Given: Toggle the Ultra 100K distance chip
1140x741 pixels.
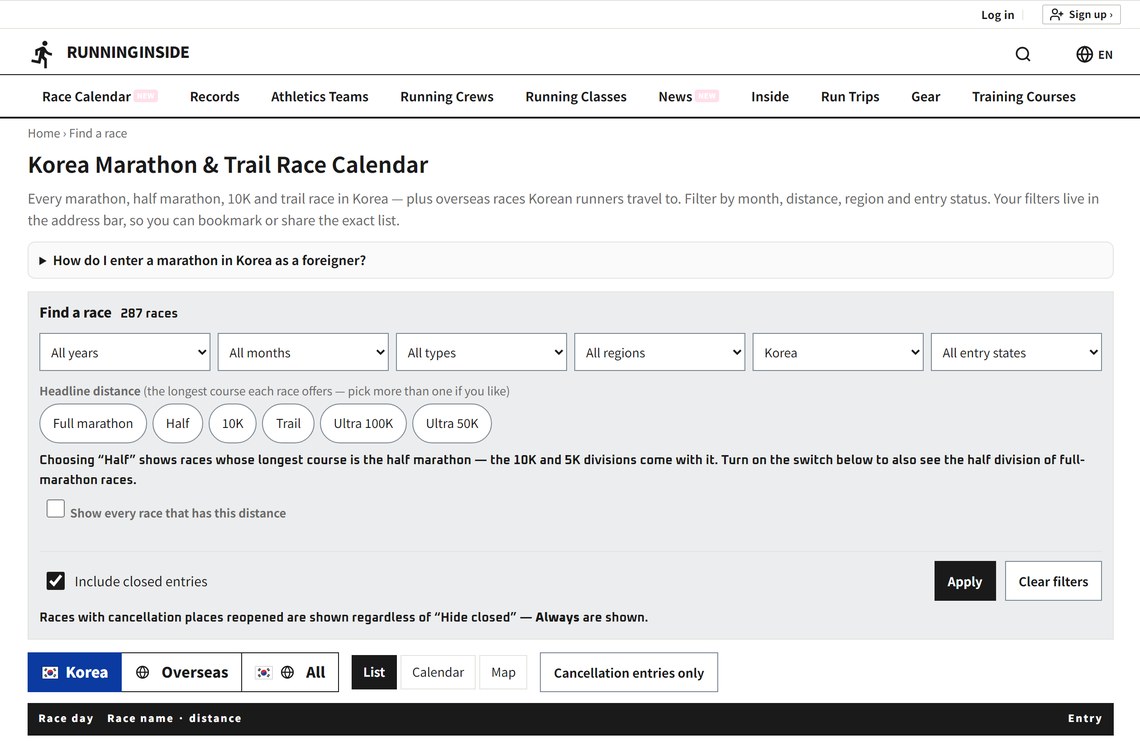Looking at the screenshot, I should [x=364, y=423].
